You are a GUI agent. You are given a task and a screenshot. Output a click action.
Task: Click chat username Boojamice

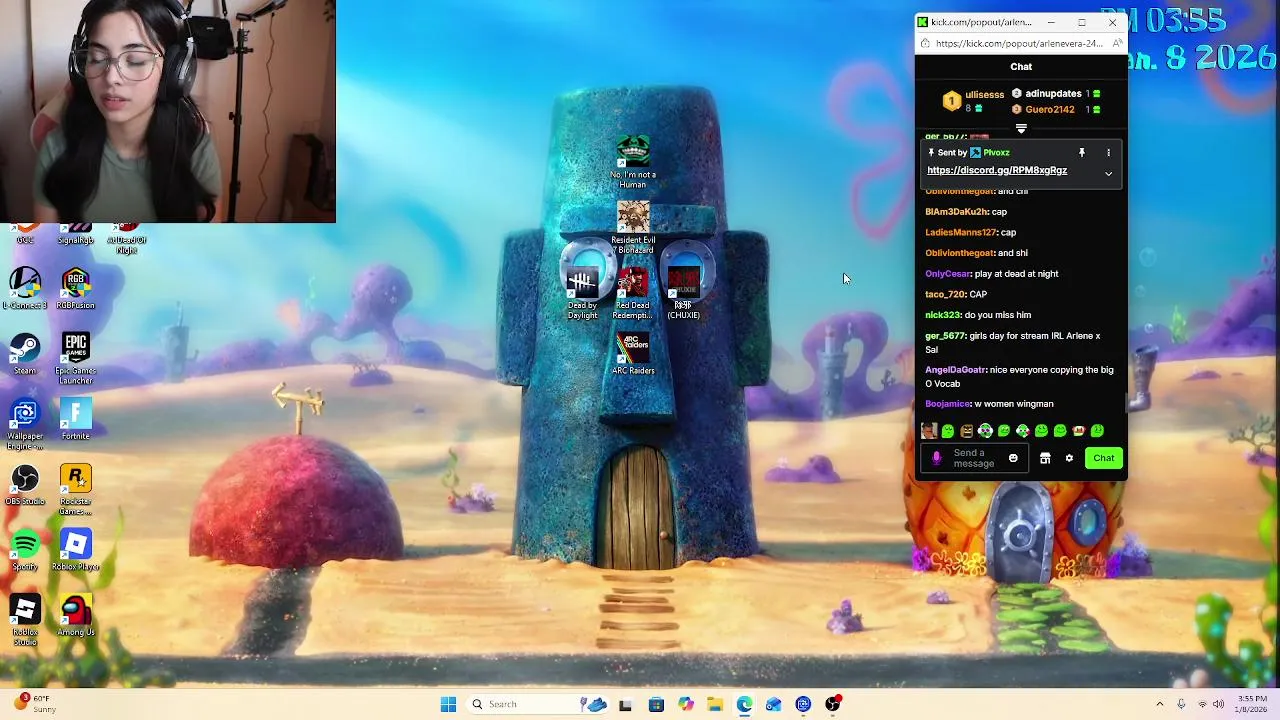click(x=948, y=404)
